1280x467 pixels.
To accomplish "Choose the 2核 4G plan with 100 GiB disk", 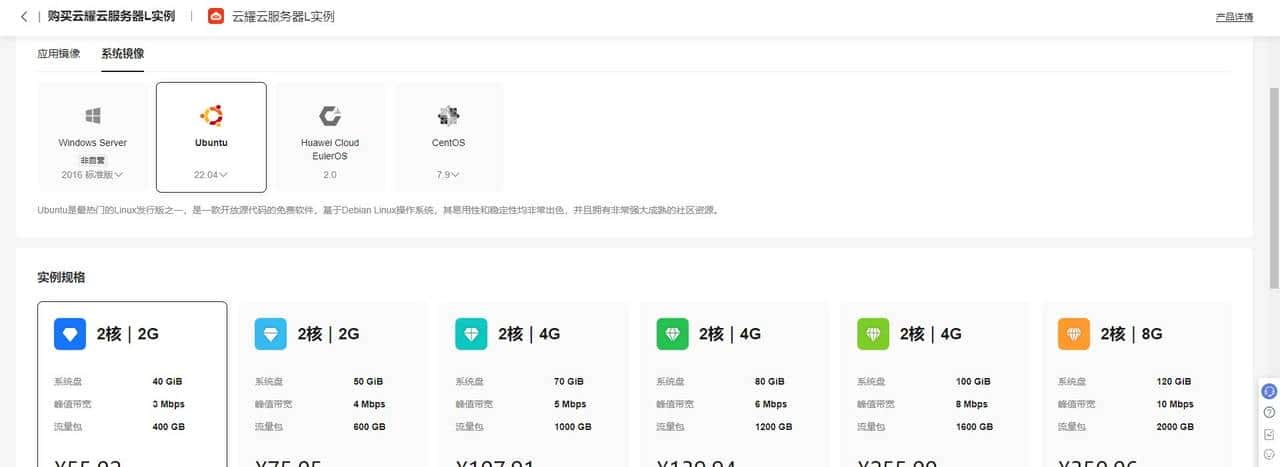I will click(936, 384).
